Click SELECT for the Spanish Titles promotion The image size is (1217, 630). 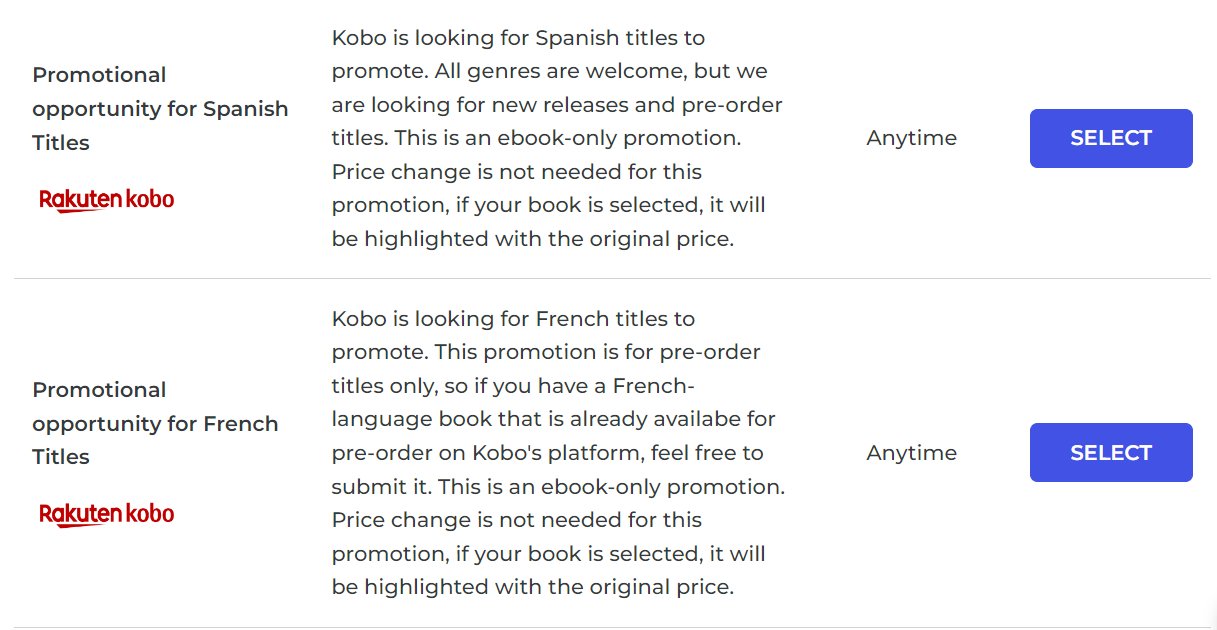pyautogui.click(x=1111, y=138)
